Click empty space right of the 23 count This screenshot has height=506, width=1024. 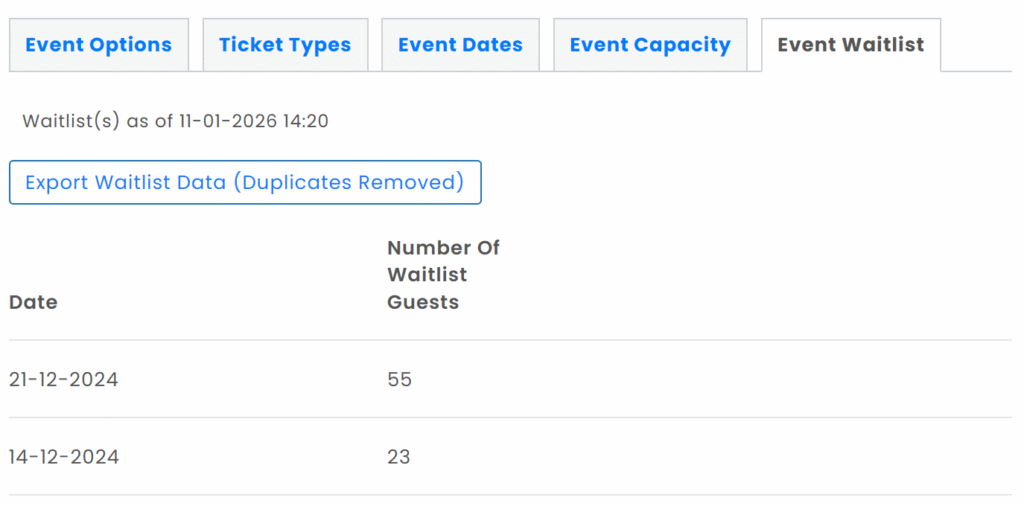pyautogui.click(x=700, y=457)
